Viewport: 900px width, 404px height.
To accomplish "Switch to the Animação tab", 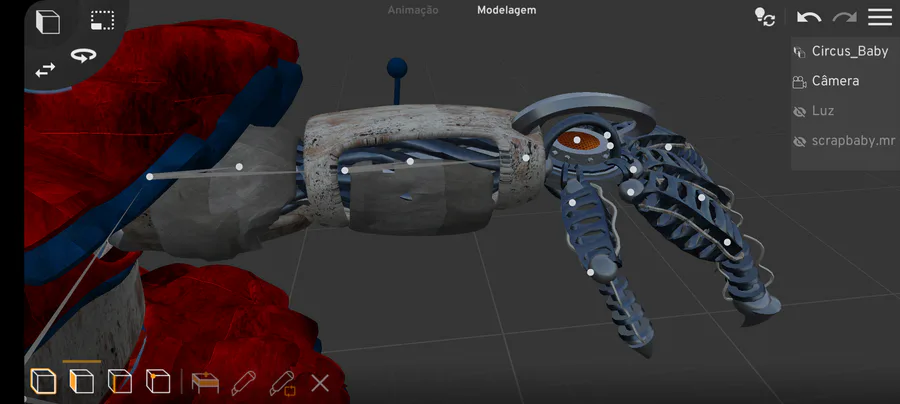I will tap(413, 10).
